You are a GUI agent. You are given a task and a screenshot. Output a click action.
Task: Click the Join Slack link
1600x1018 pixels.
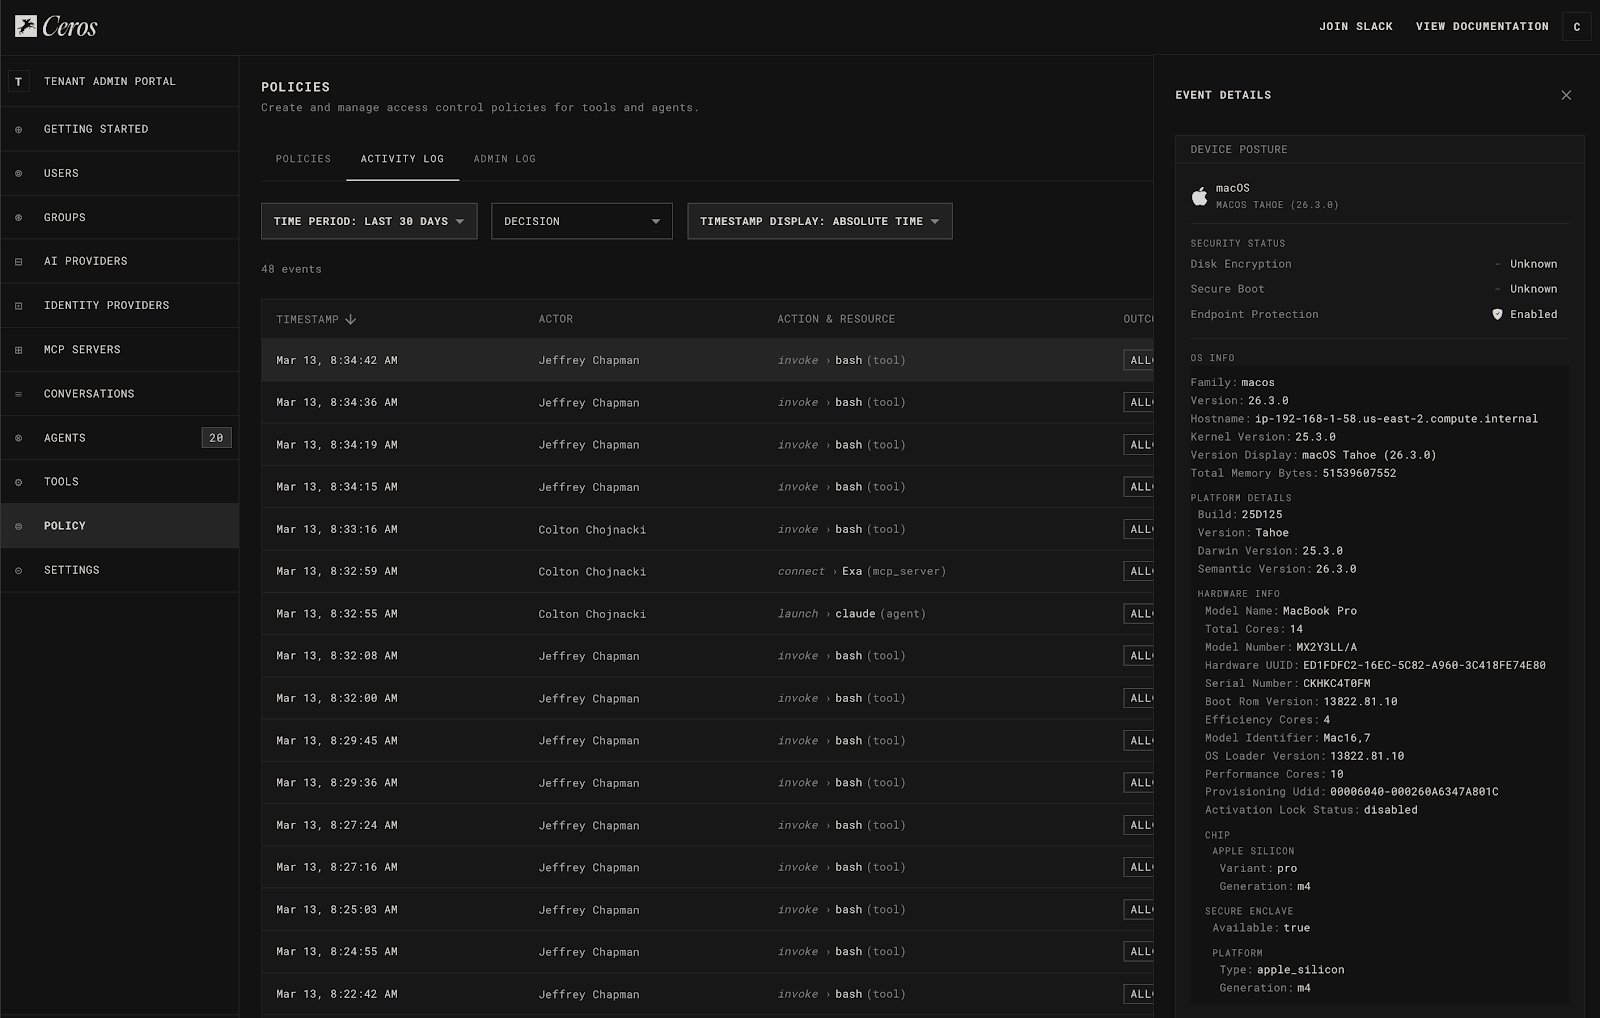(x=1355, y=26)
